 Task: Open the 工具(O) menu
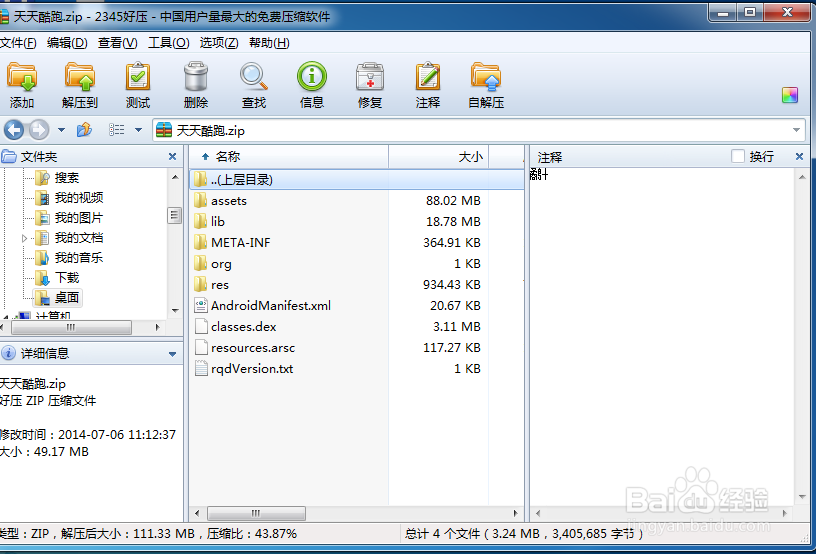[x=169, y=43]
